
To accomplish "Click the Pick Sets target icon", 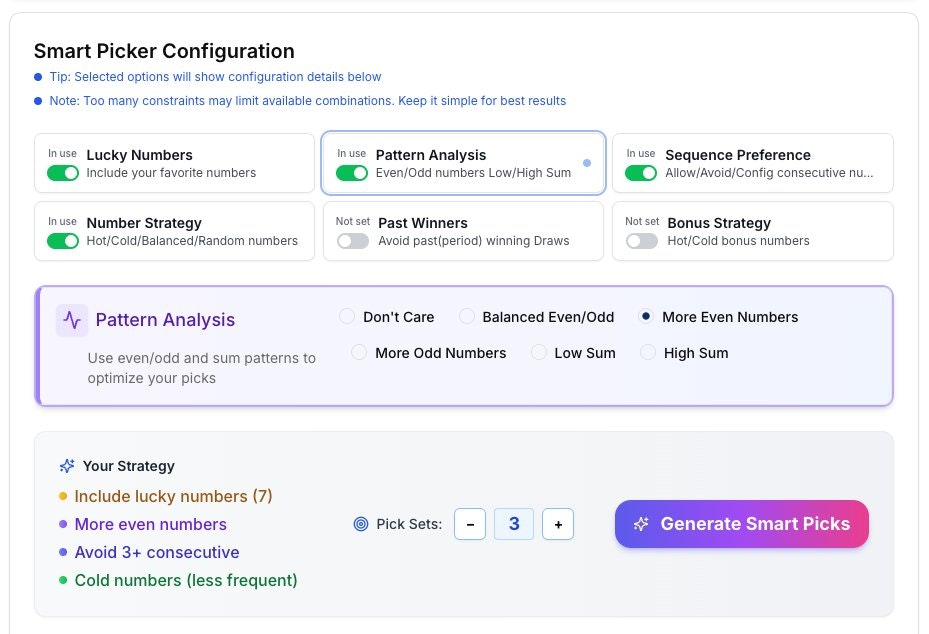I will pyautogui.click(x=361, y=524).
